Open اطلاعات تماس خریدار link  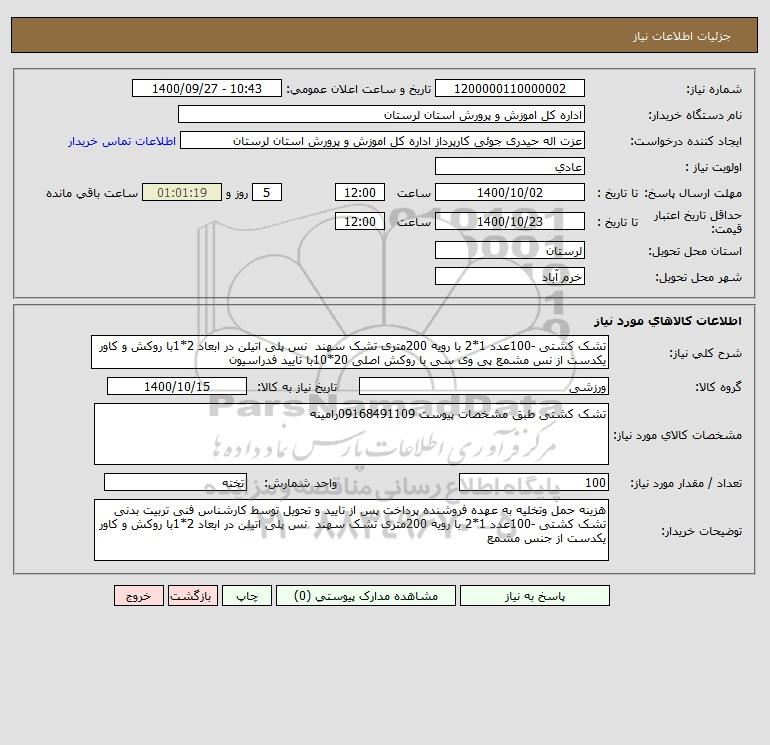click(122, 141)
